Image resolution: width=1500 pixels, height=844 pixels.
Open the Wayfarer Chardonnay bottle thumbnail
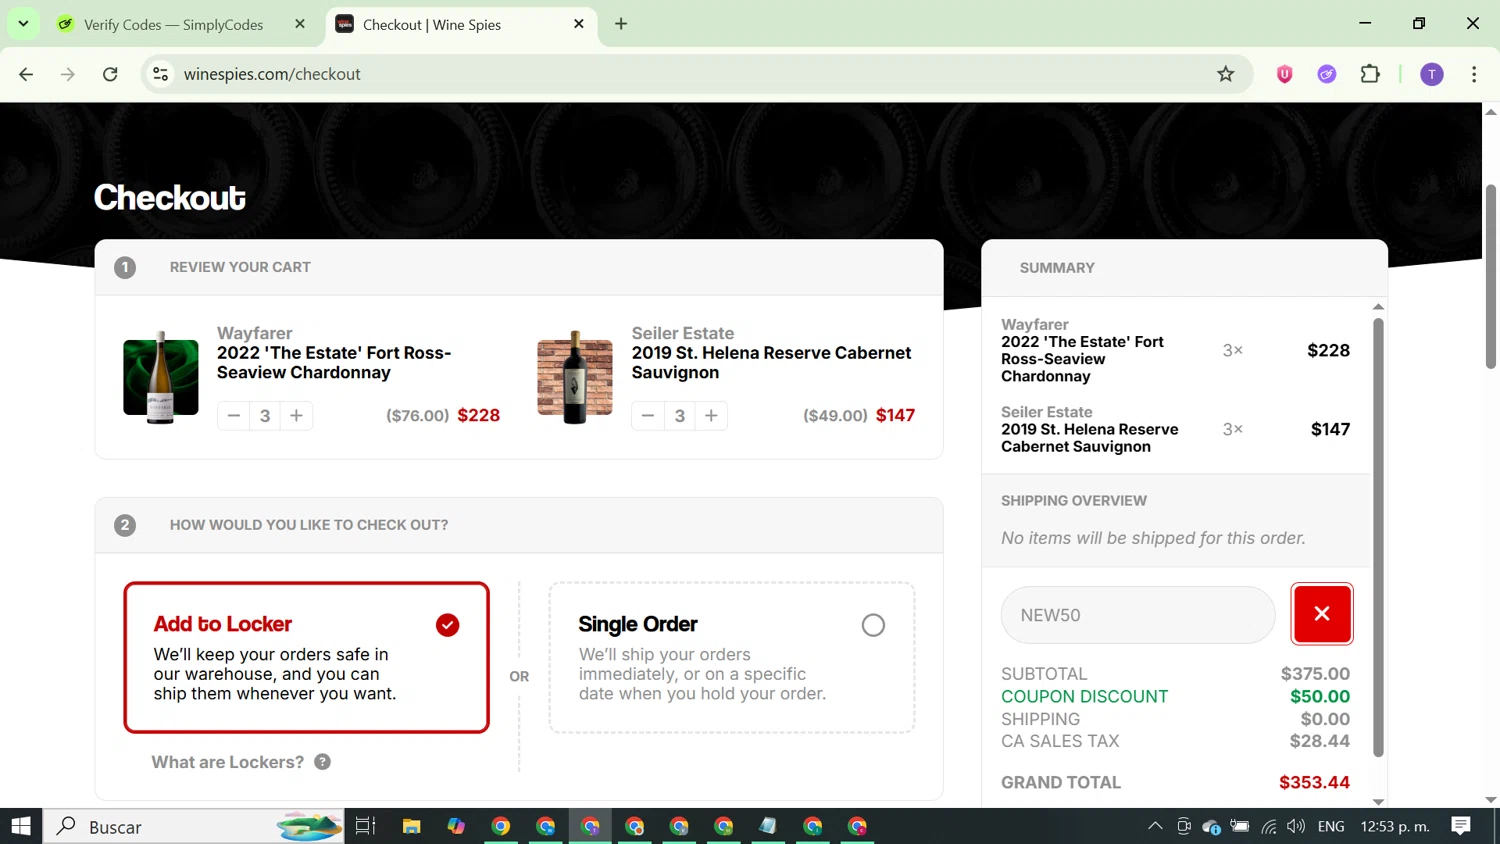coord(161,378)
